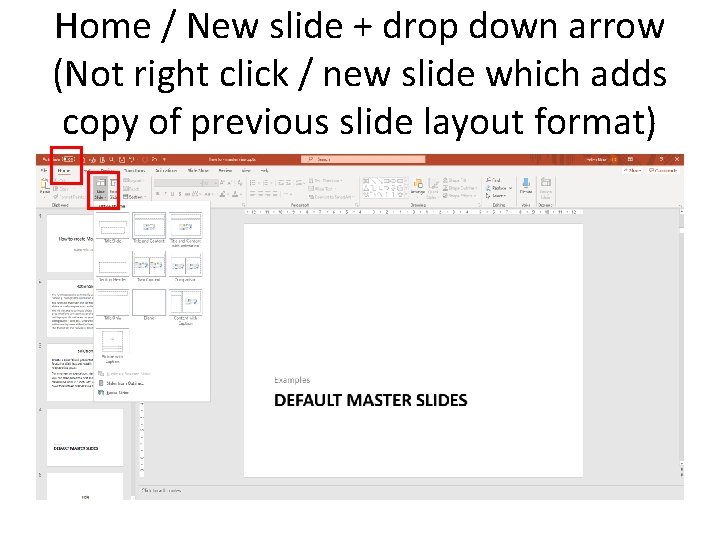Open the File tab
Screen dimensions: 720x540
pyautogui.click(x=44, y=170)
